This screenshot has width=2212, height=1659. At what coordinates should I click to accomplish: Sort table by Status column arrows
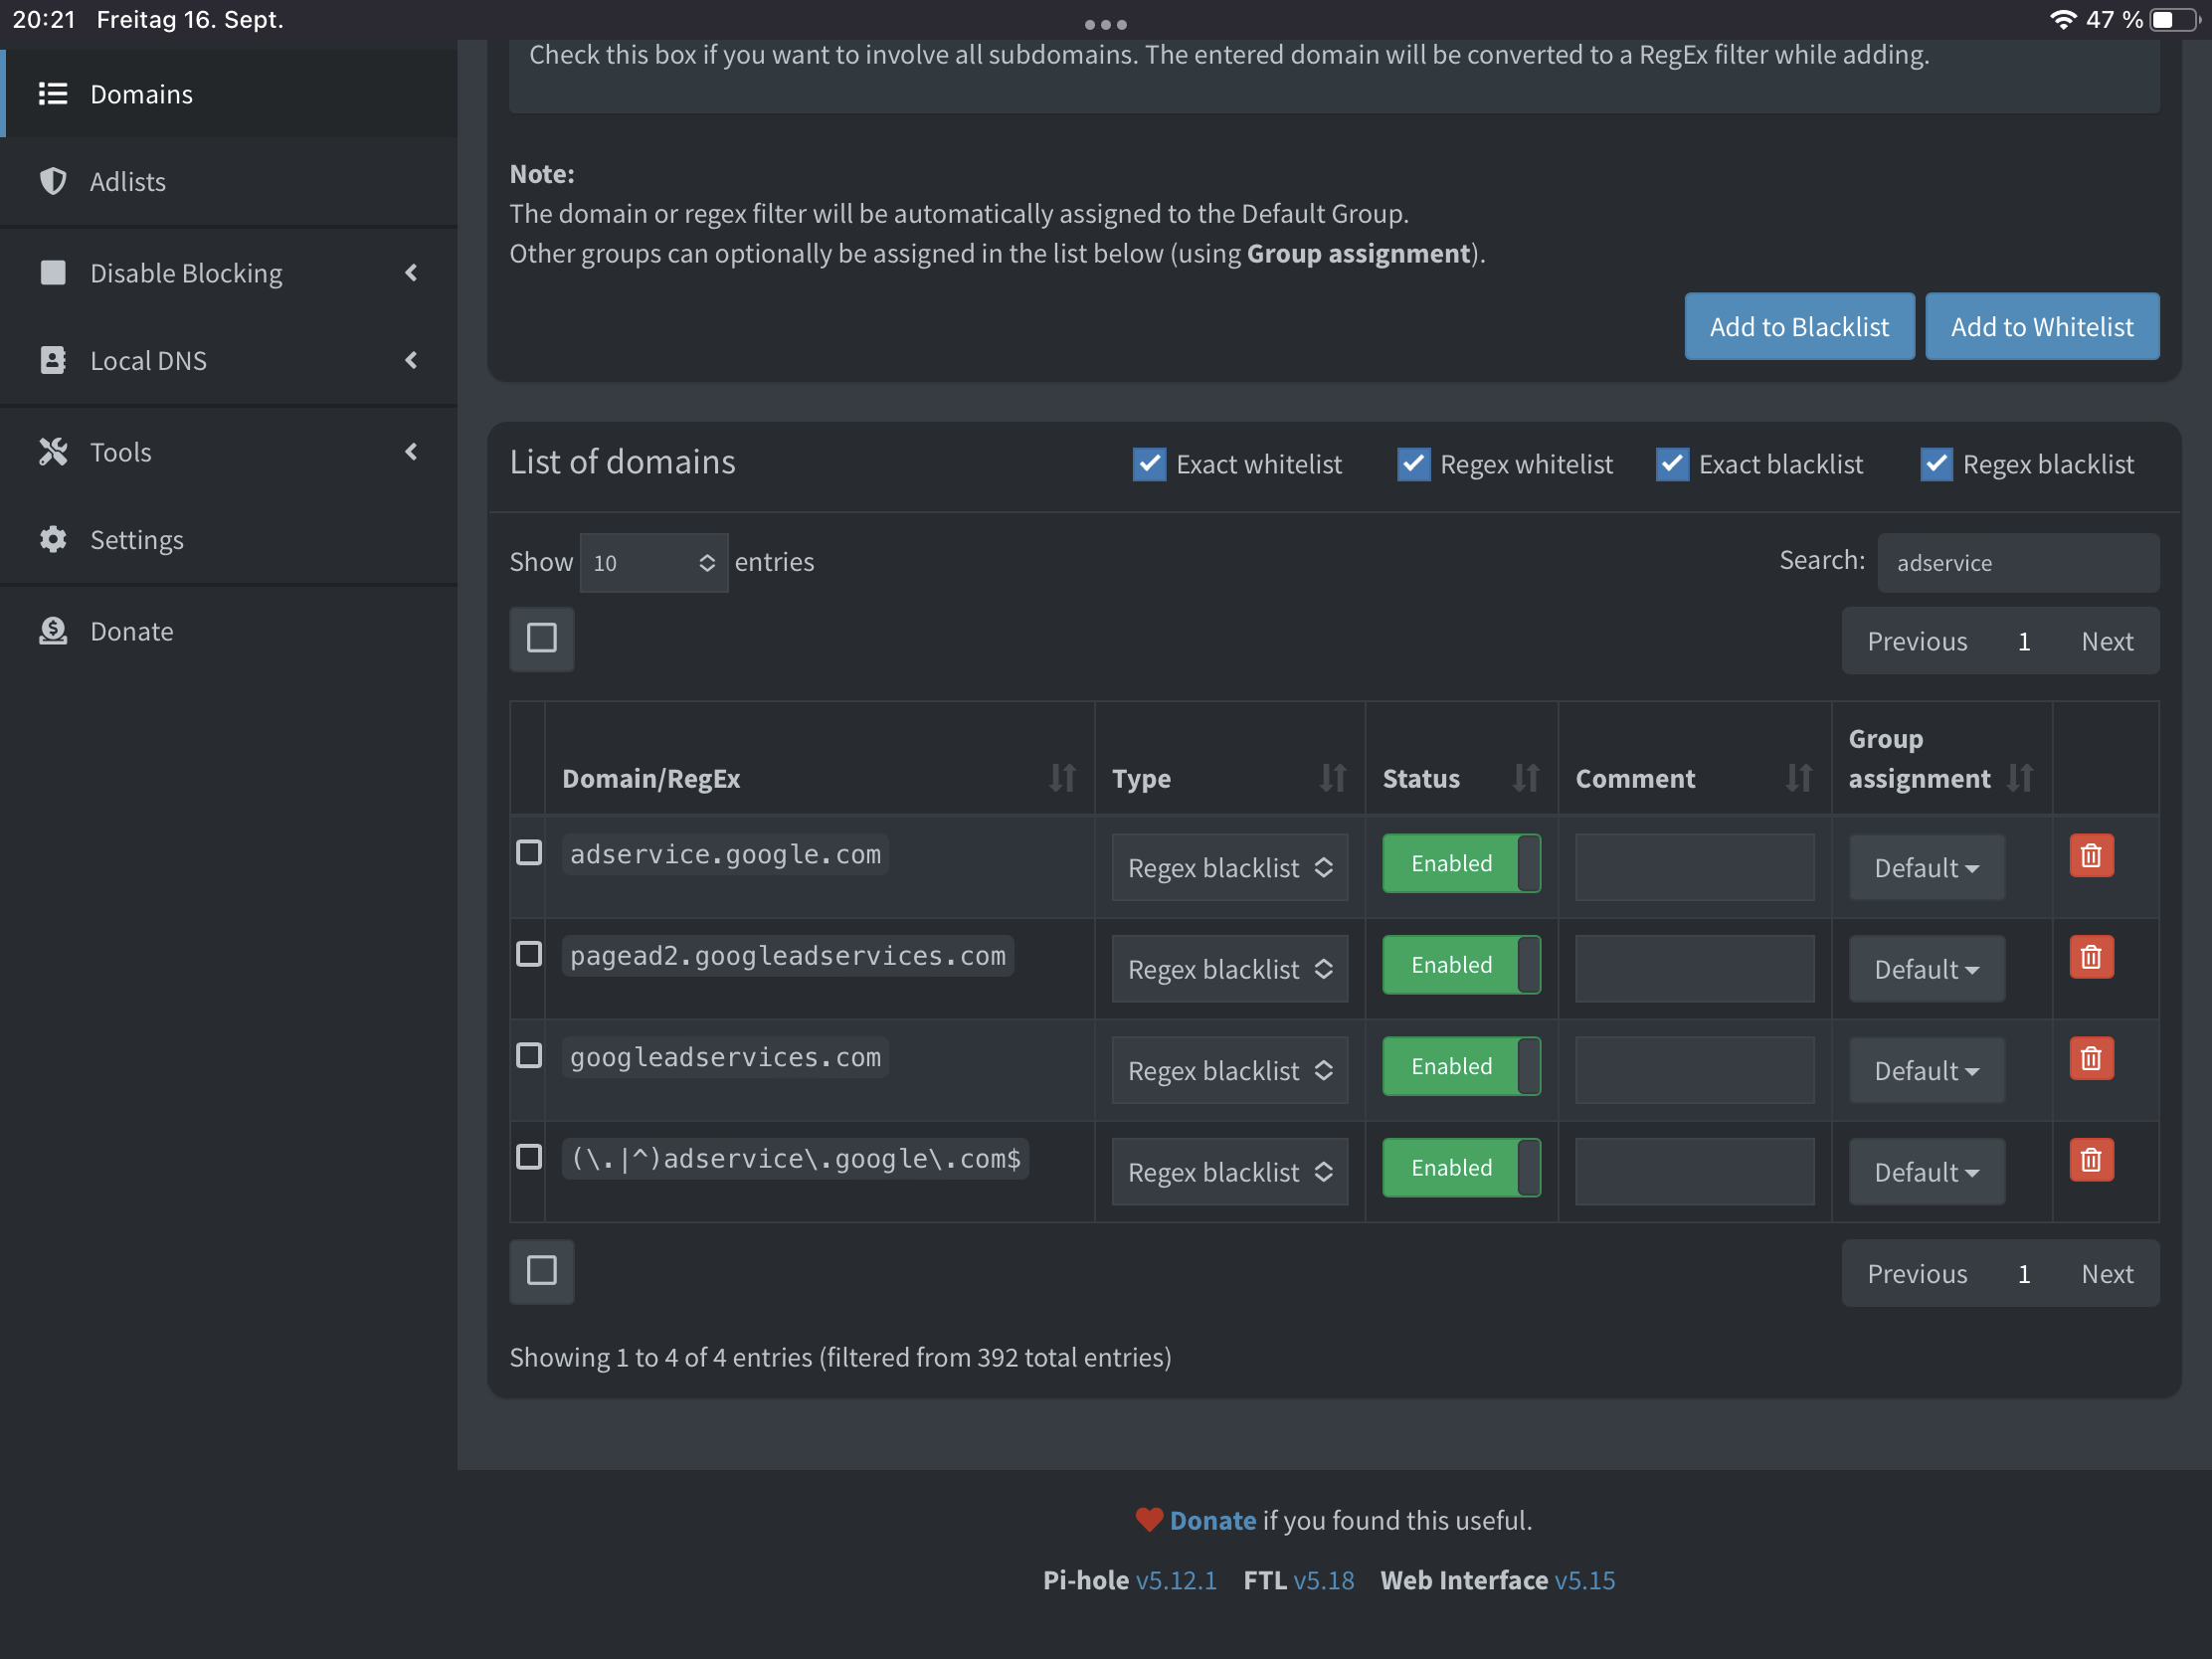point(1525,778)
